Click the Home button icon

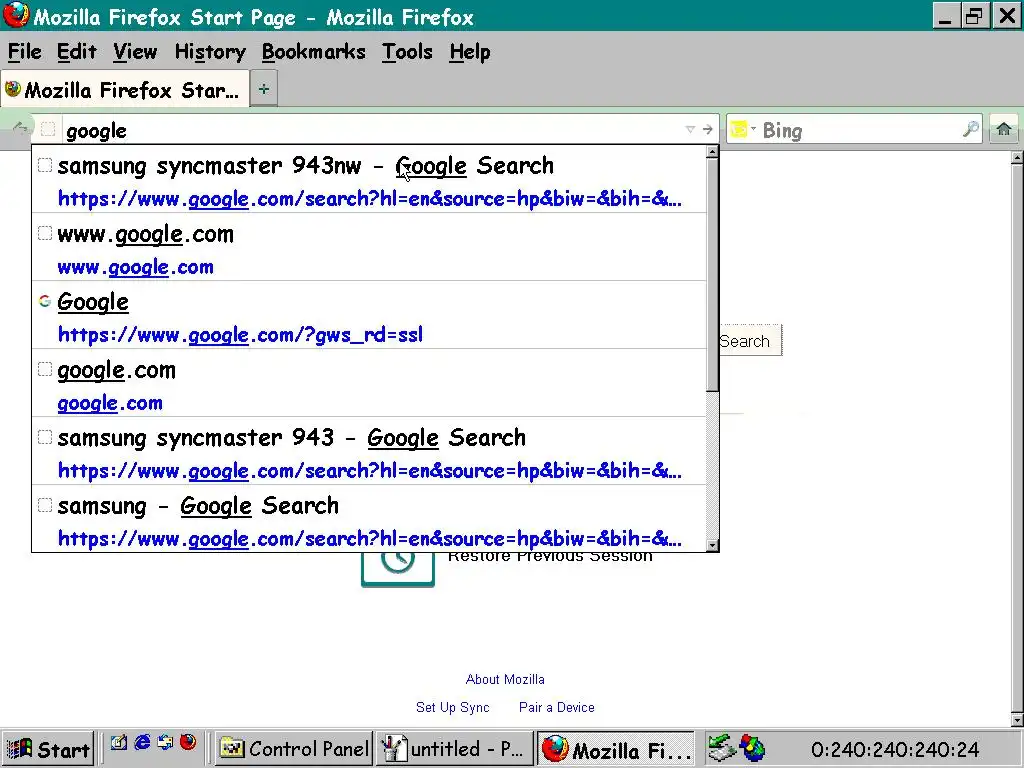(1004, 129)
